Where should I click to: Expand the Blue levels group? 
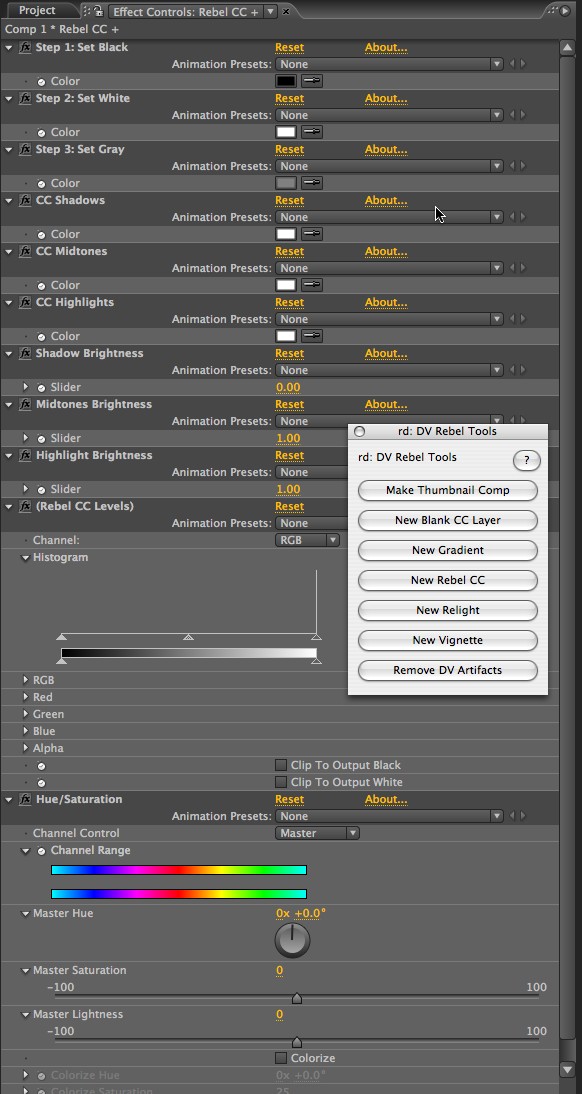[x=26, y=731]
